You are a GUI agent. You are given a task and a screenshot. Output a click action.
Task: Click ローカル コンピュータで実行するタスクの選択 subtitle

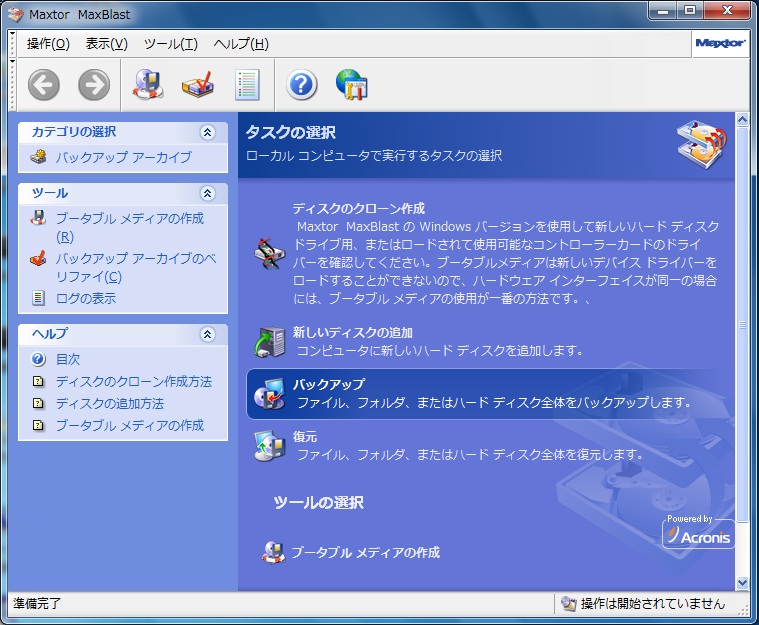coord(374,155)
